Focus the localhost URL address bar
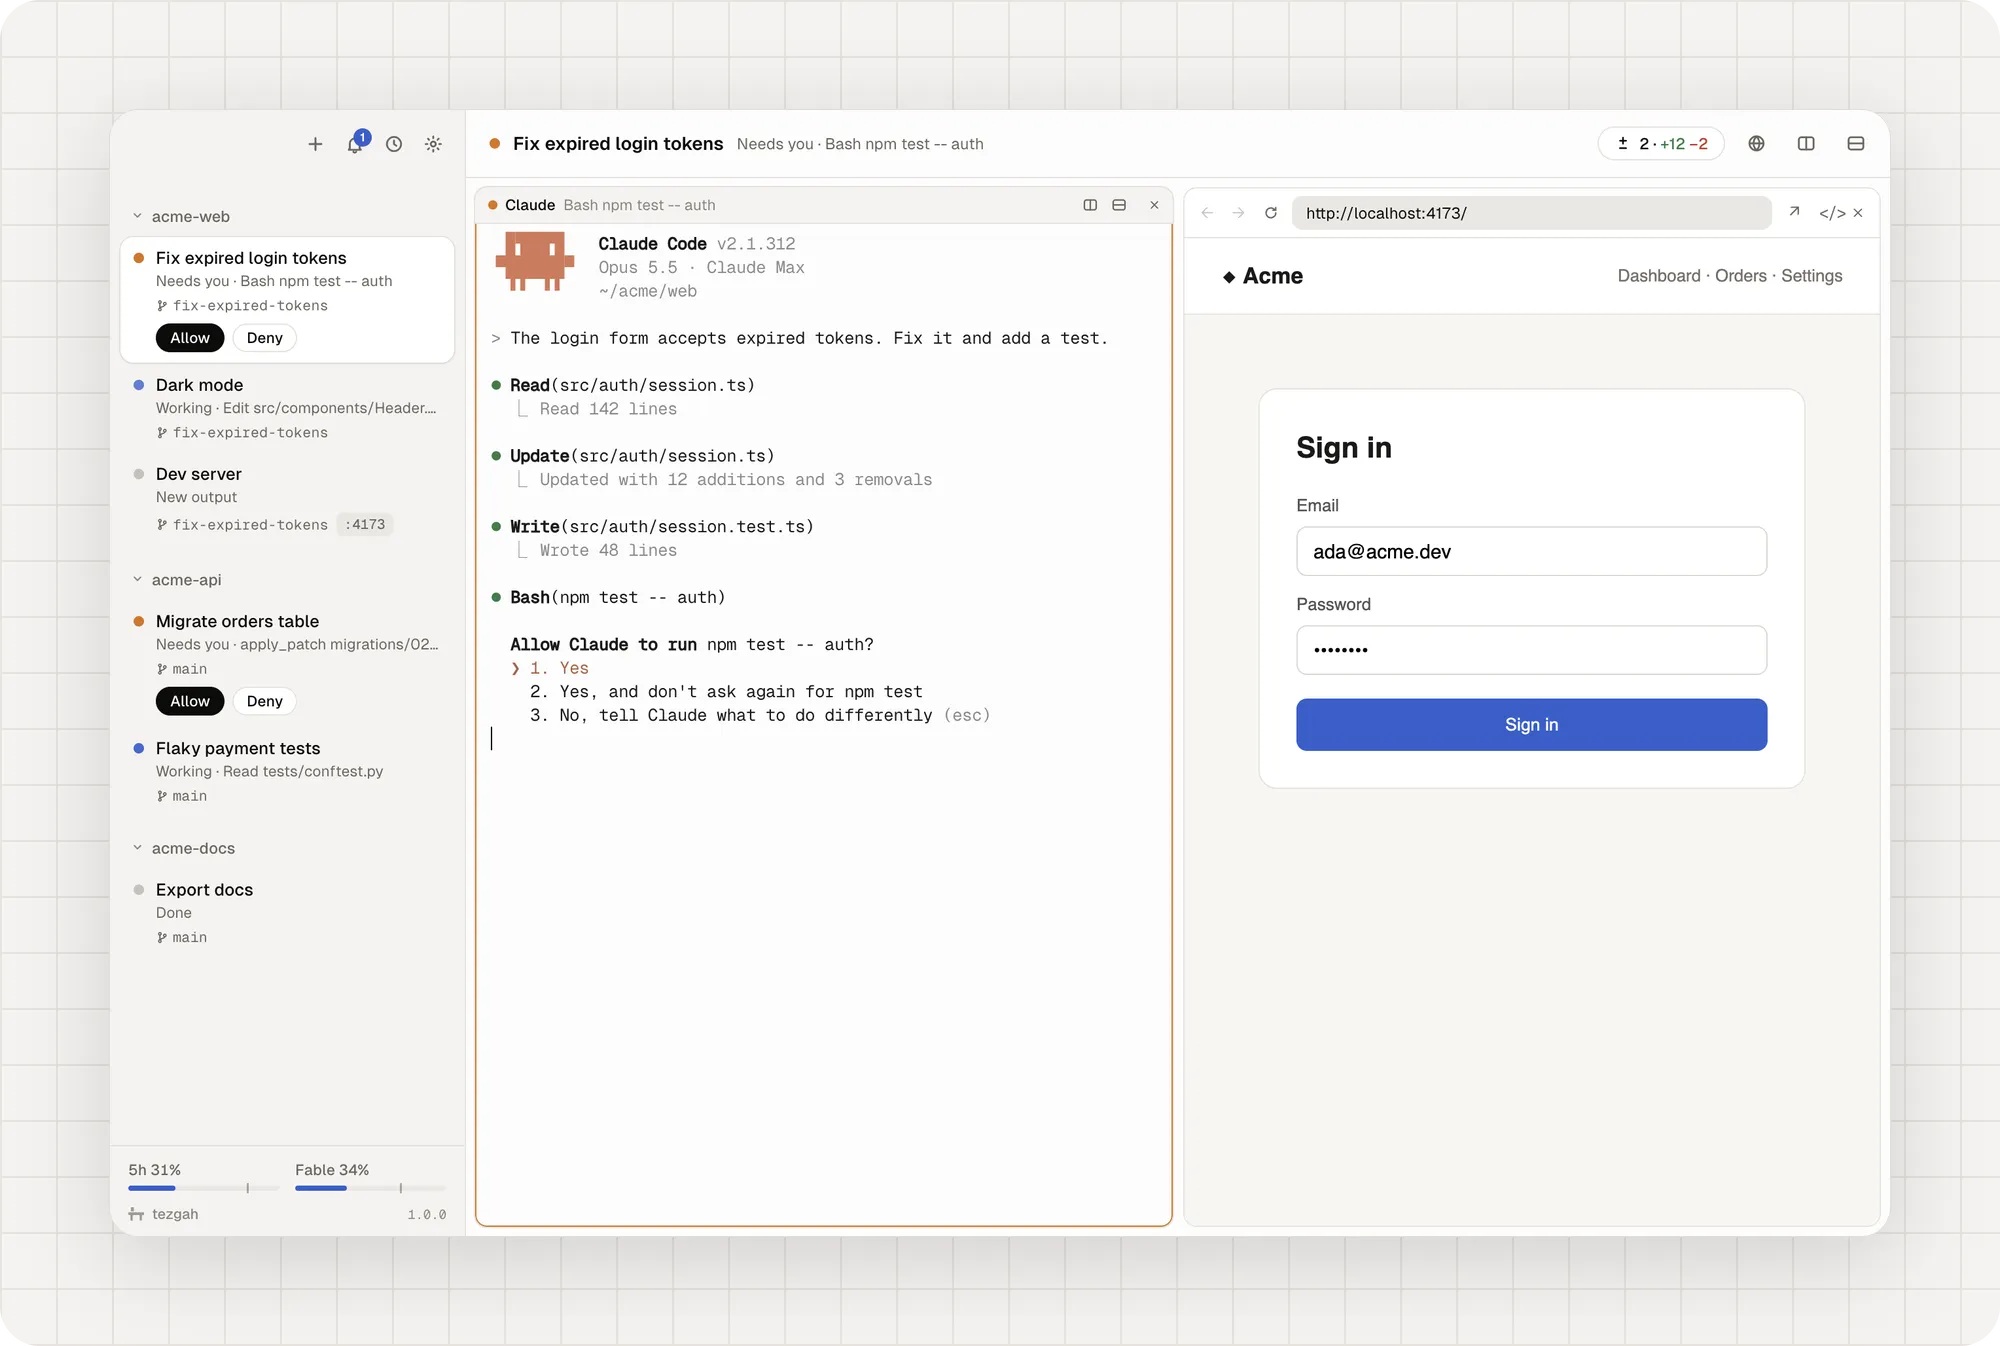Viewport: 2000px width, 1346px height. (1531, 213)
